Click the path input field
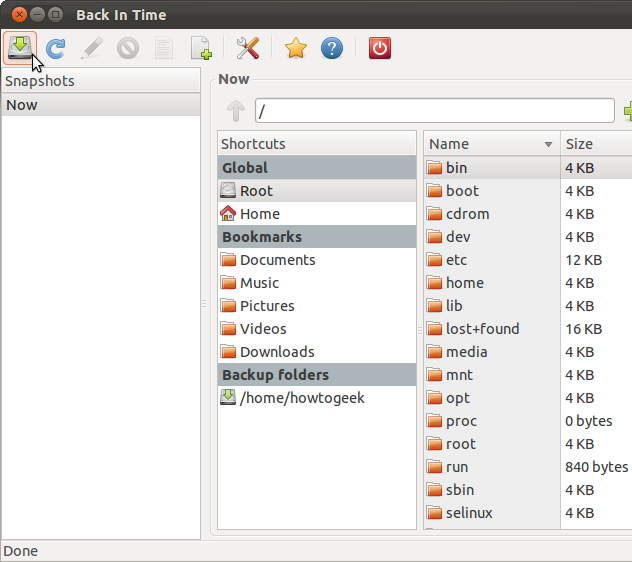This screenshot has height=562, width=632. pyautogui.click(x=434, y=110)
